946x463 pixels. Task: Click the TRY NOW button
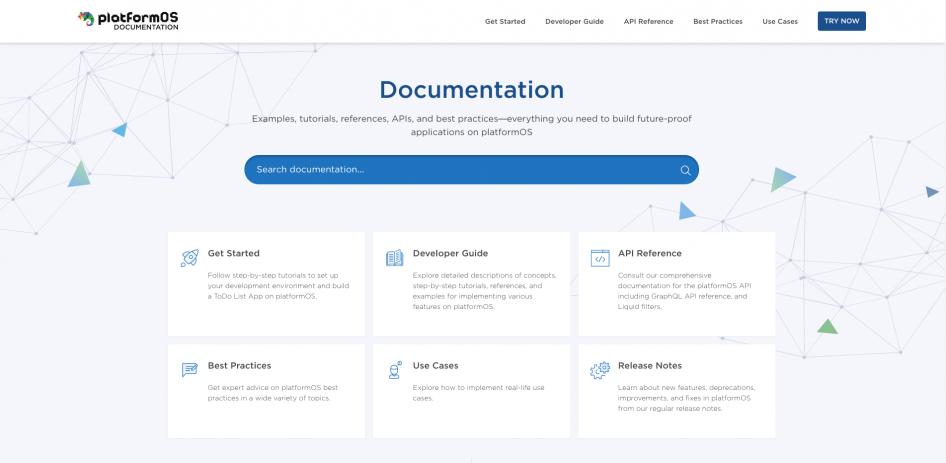point(842,21)
